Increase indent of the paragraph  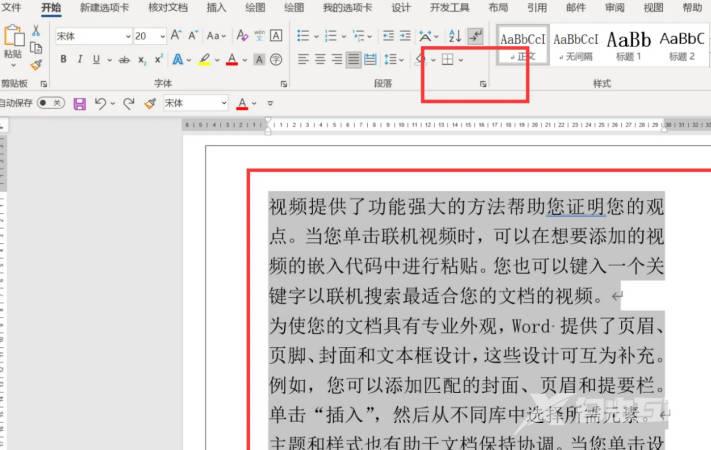[x=405, y=36]
